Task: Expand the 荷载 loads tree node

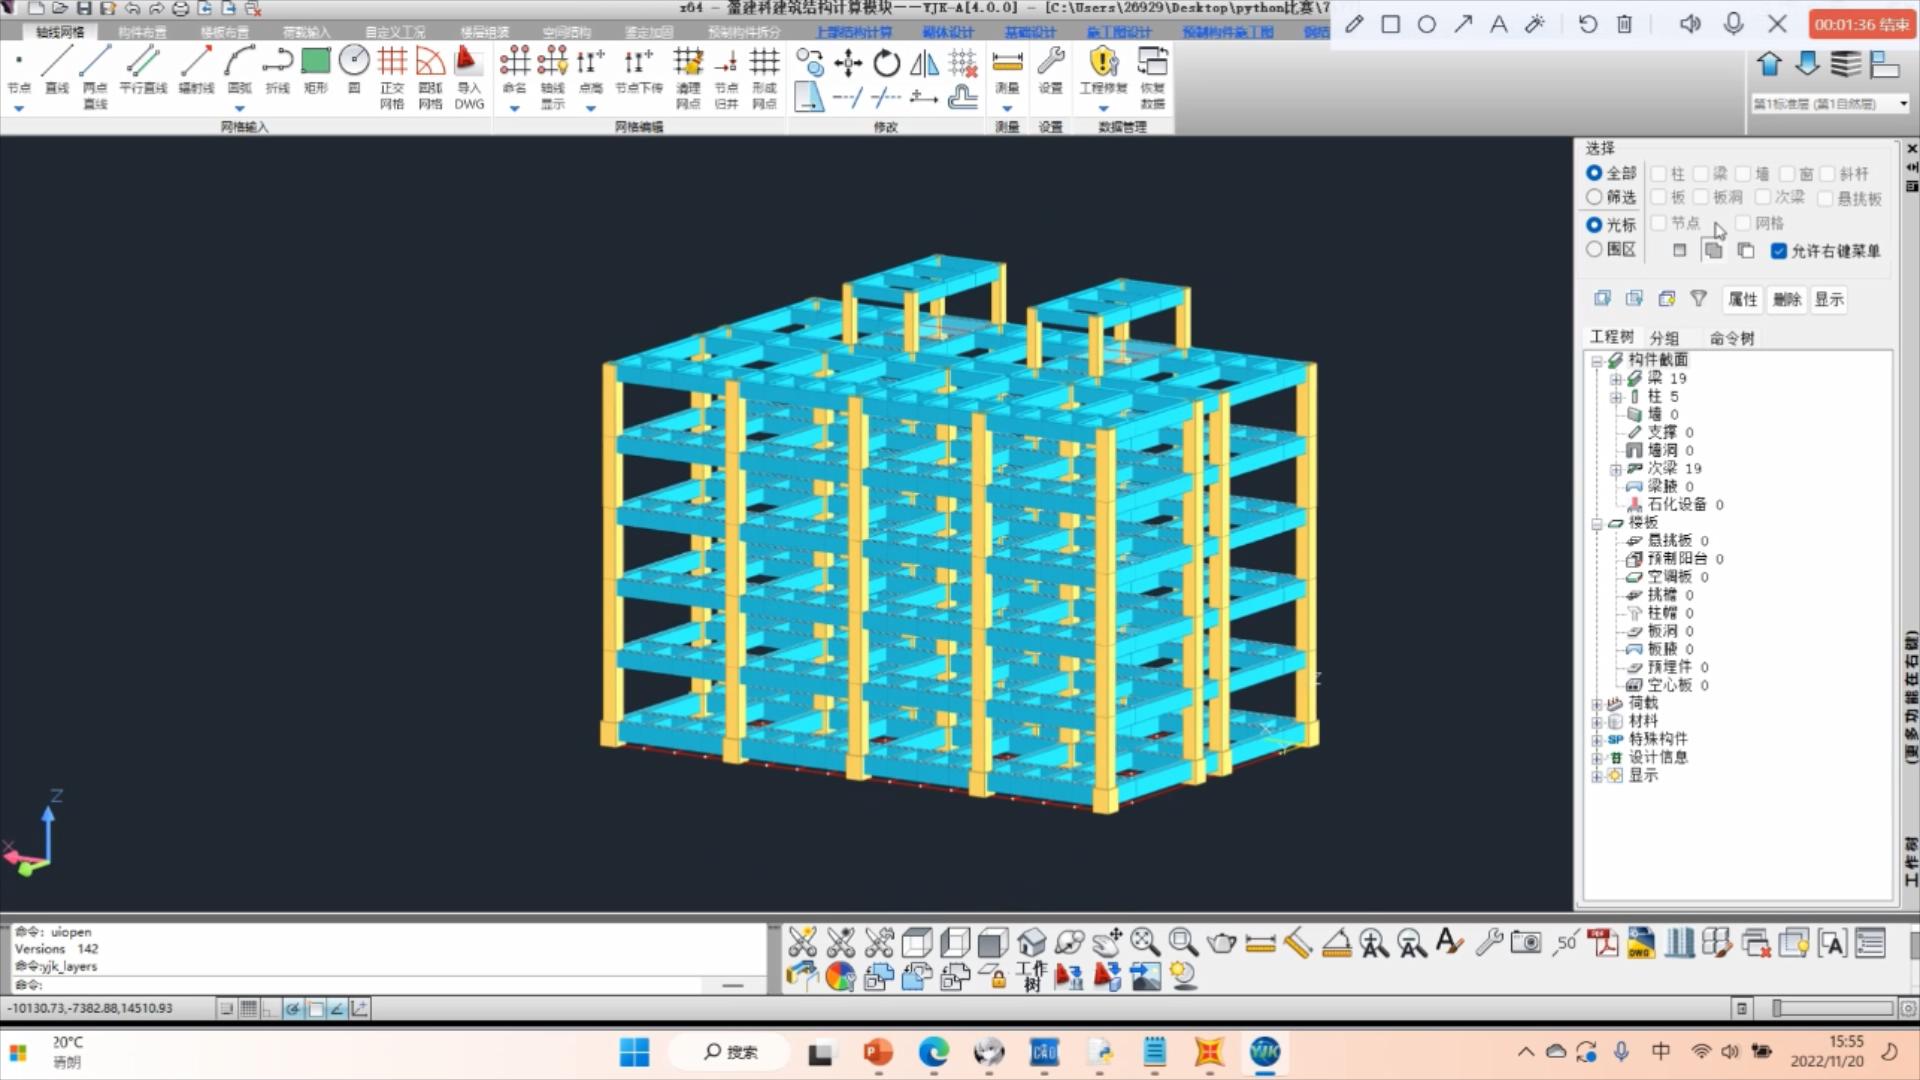Action: coord(1597,704)
